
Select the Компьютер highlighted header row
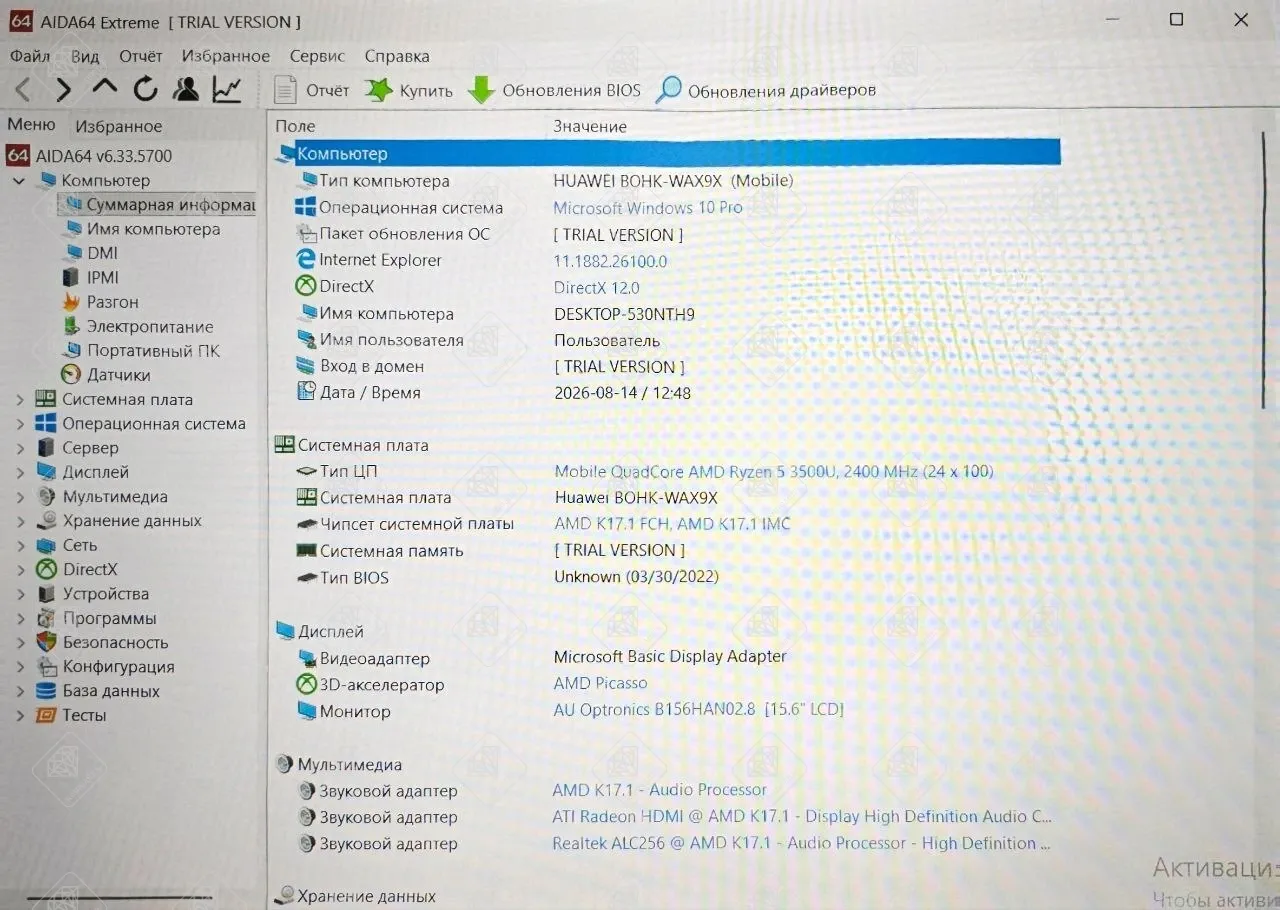(667, 153)
